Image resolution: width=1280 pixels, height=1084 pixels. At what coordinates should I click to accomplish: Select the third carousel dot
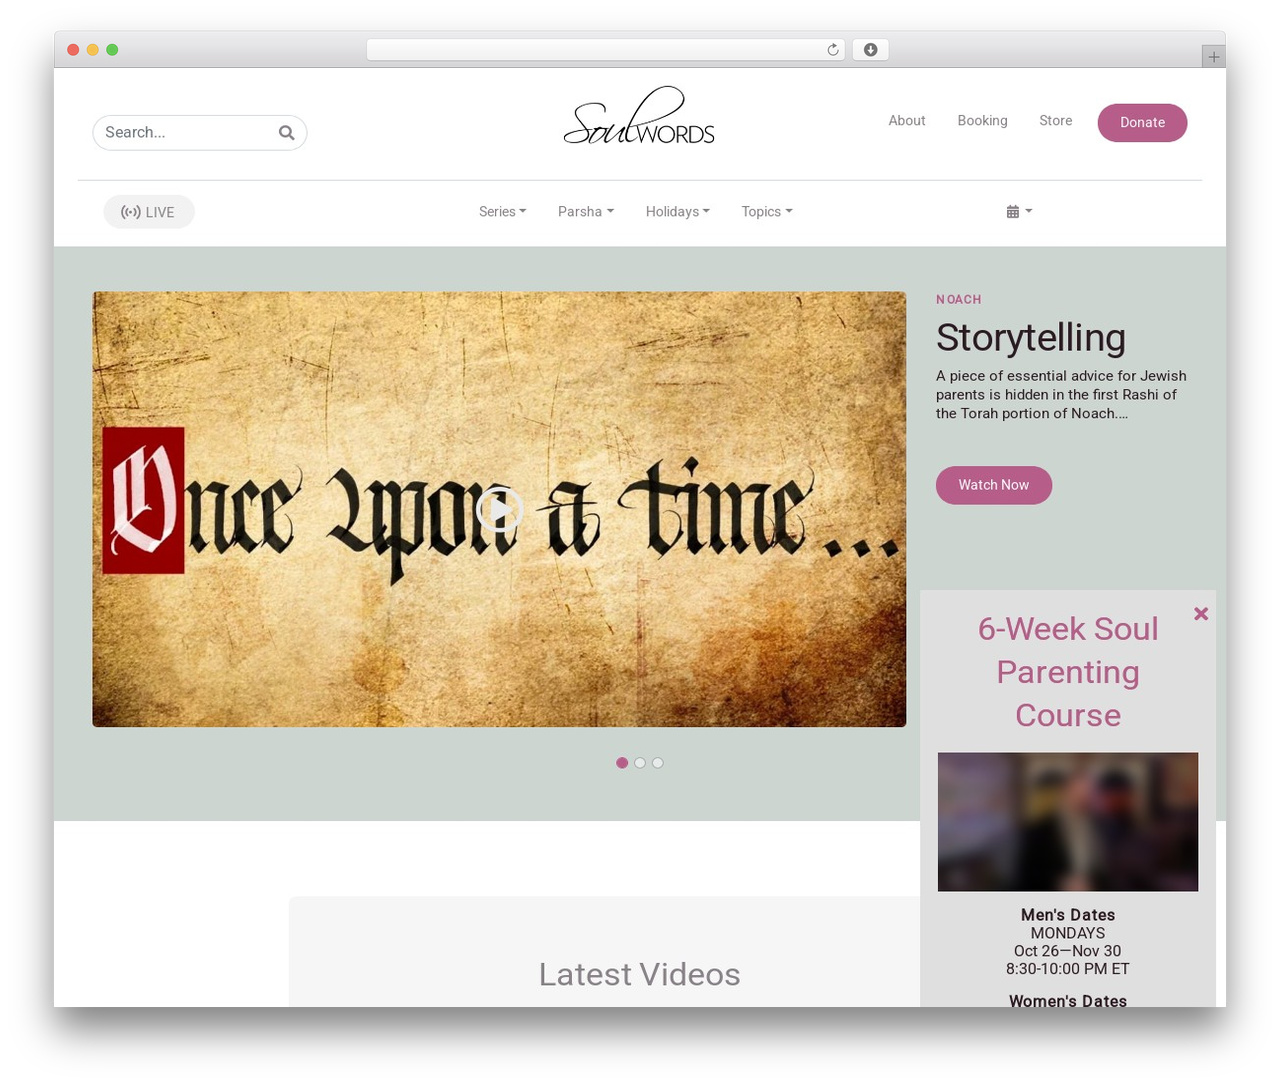click(x=658, y=763)
